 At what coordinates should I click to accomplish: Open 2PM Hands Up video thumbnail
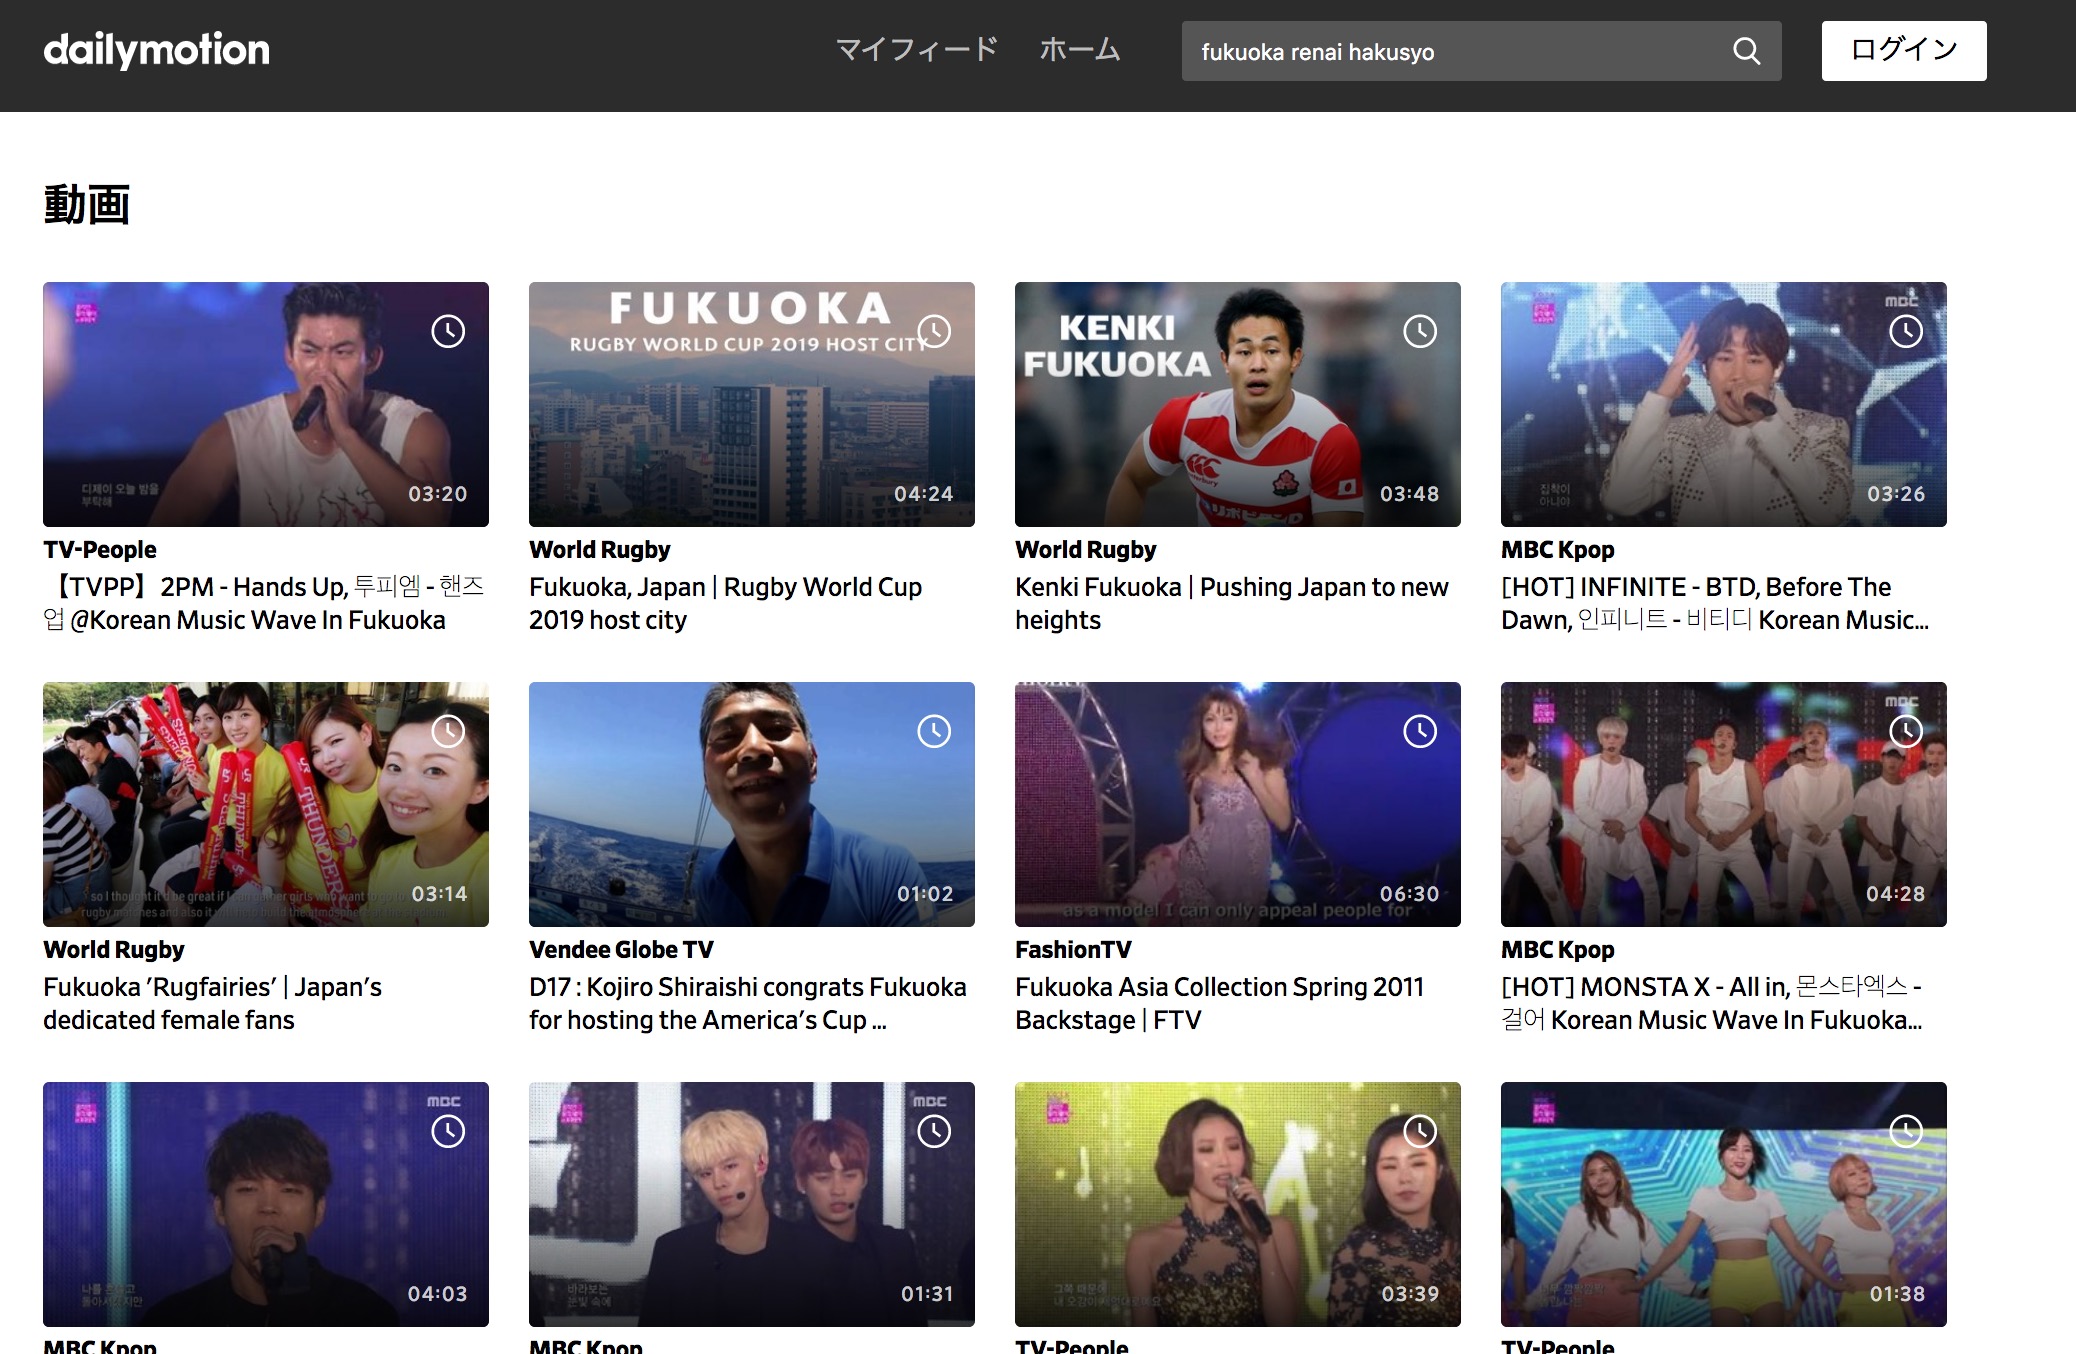pos(266,404)
